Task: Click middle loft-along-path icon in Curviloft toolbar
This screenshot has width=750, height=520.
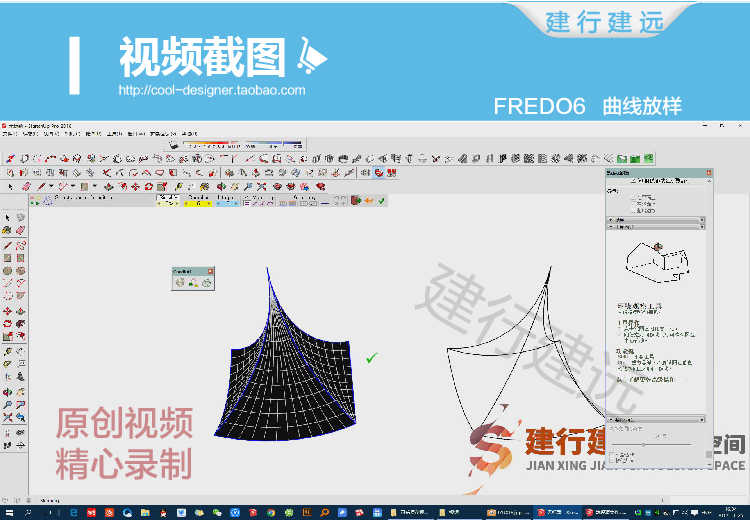Action: pyautogui.click(x=193, y=283)
